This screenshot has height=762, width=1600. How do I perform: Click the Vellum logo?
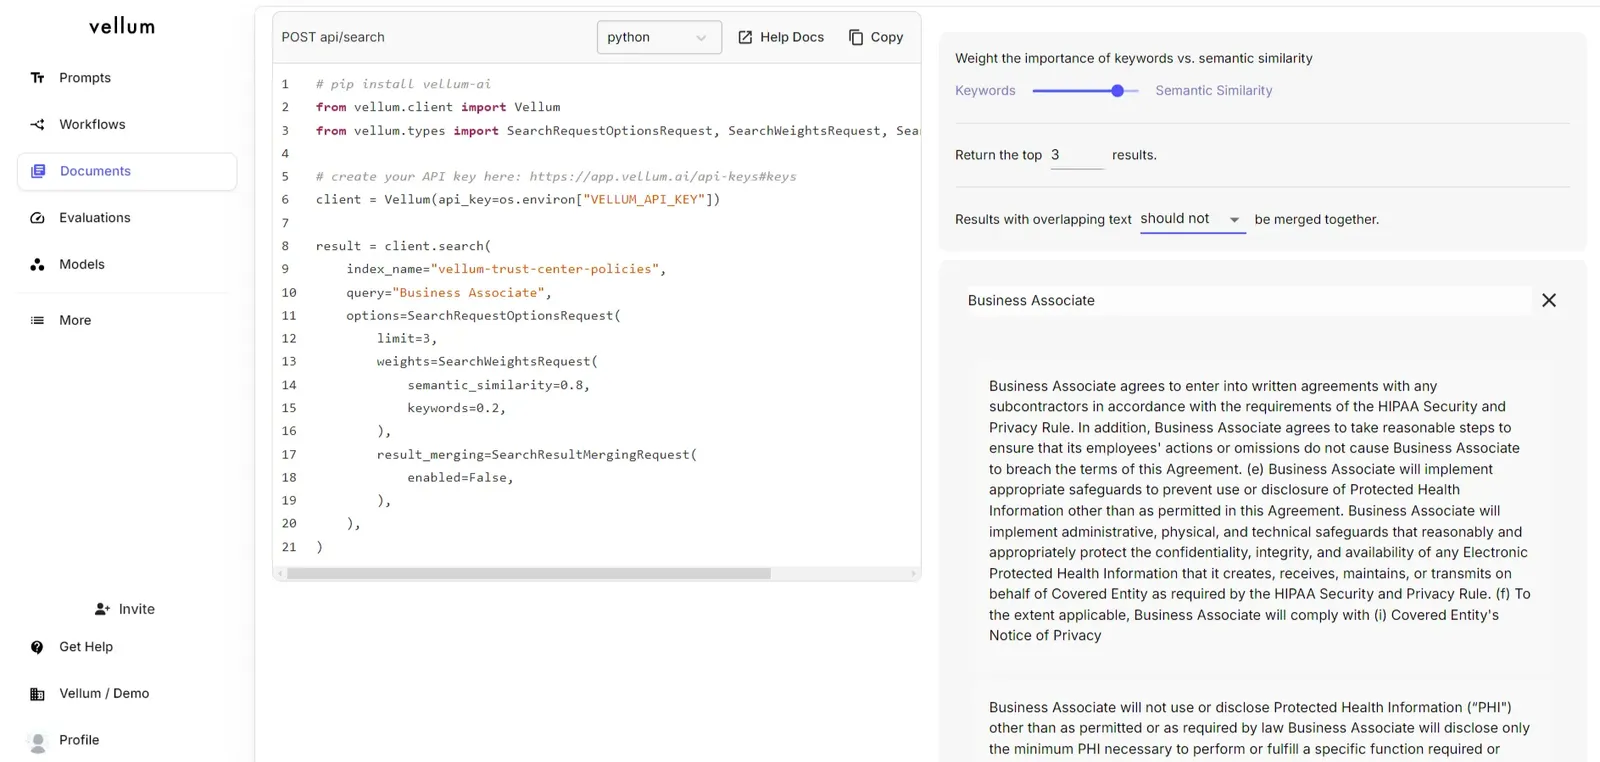point(121,26)
